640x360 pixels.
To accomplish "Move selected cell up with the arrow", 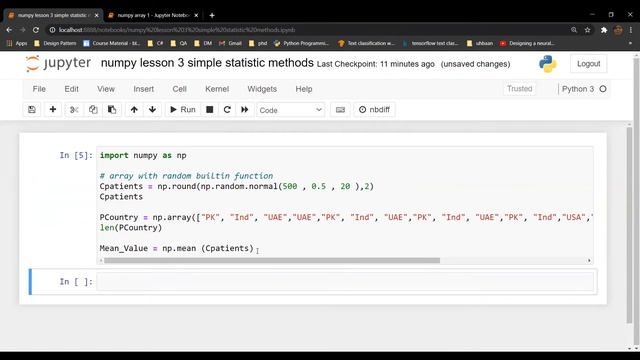I will (134, 110).
